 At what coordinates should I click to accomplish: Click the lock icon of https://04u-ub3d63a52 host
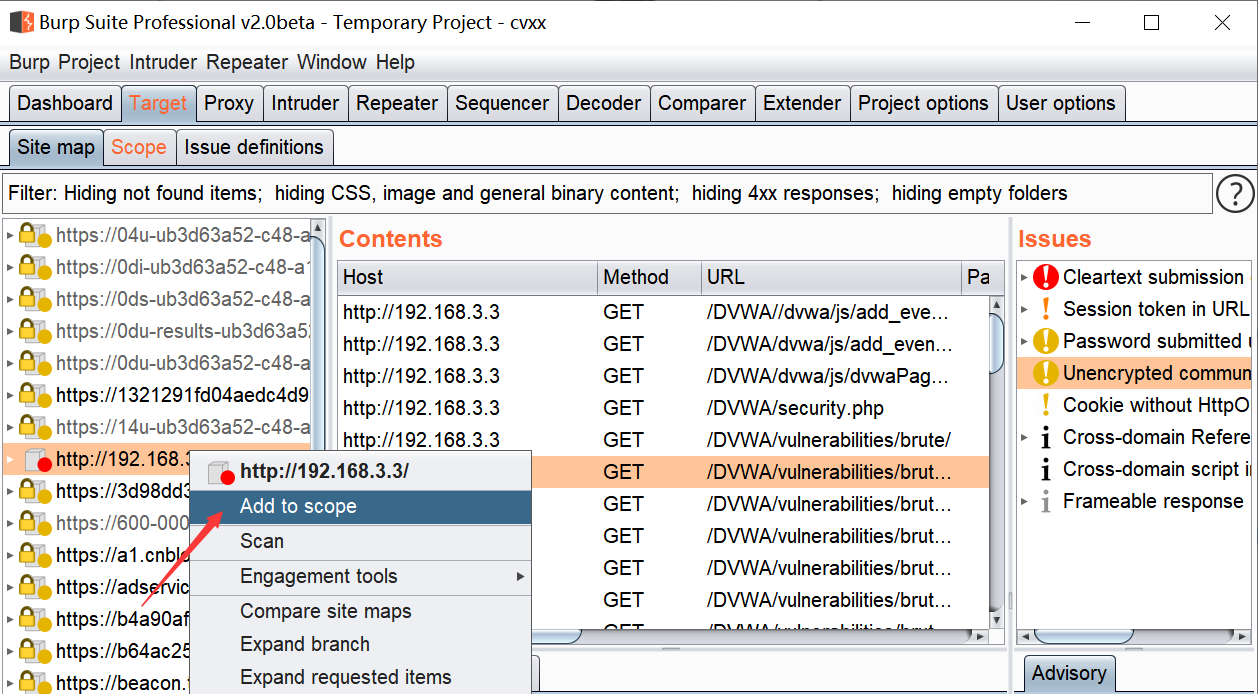coord(35,236)
